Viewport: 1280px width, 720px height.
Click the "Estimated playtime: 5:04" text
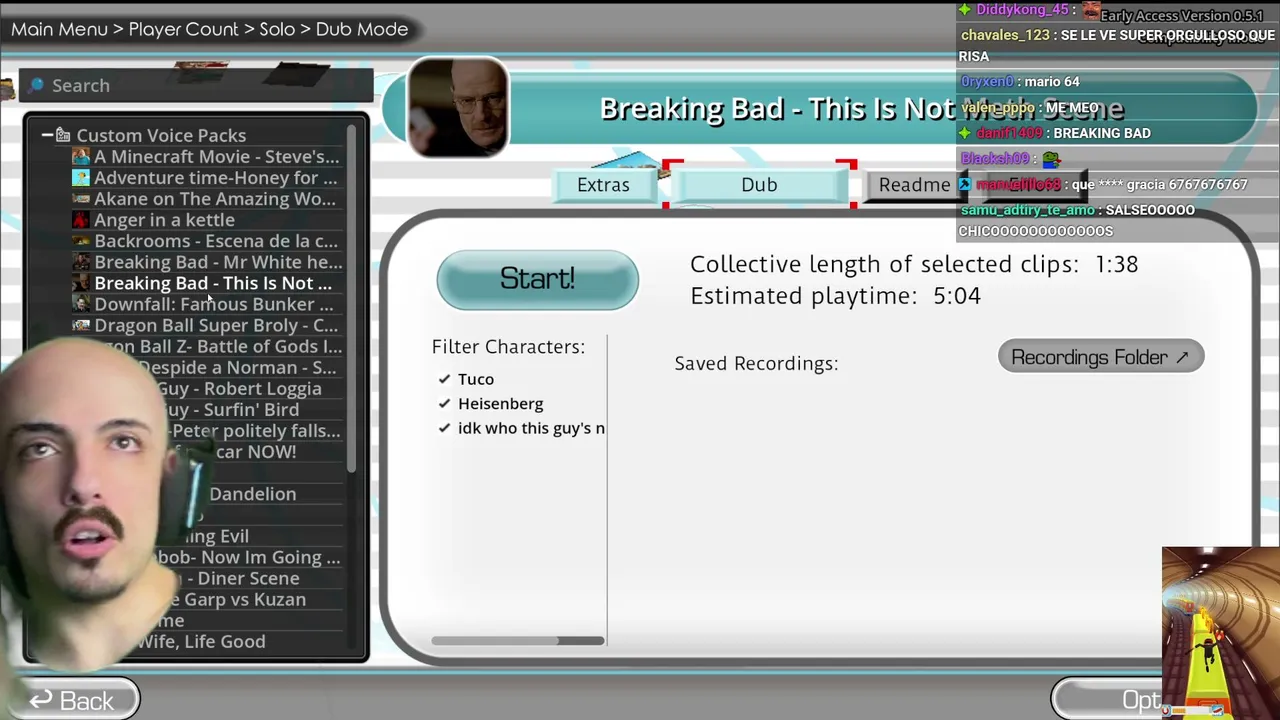tap(835, 296)
